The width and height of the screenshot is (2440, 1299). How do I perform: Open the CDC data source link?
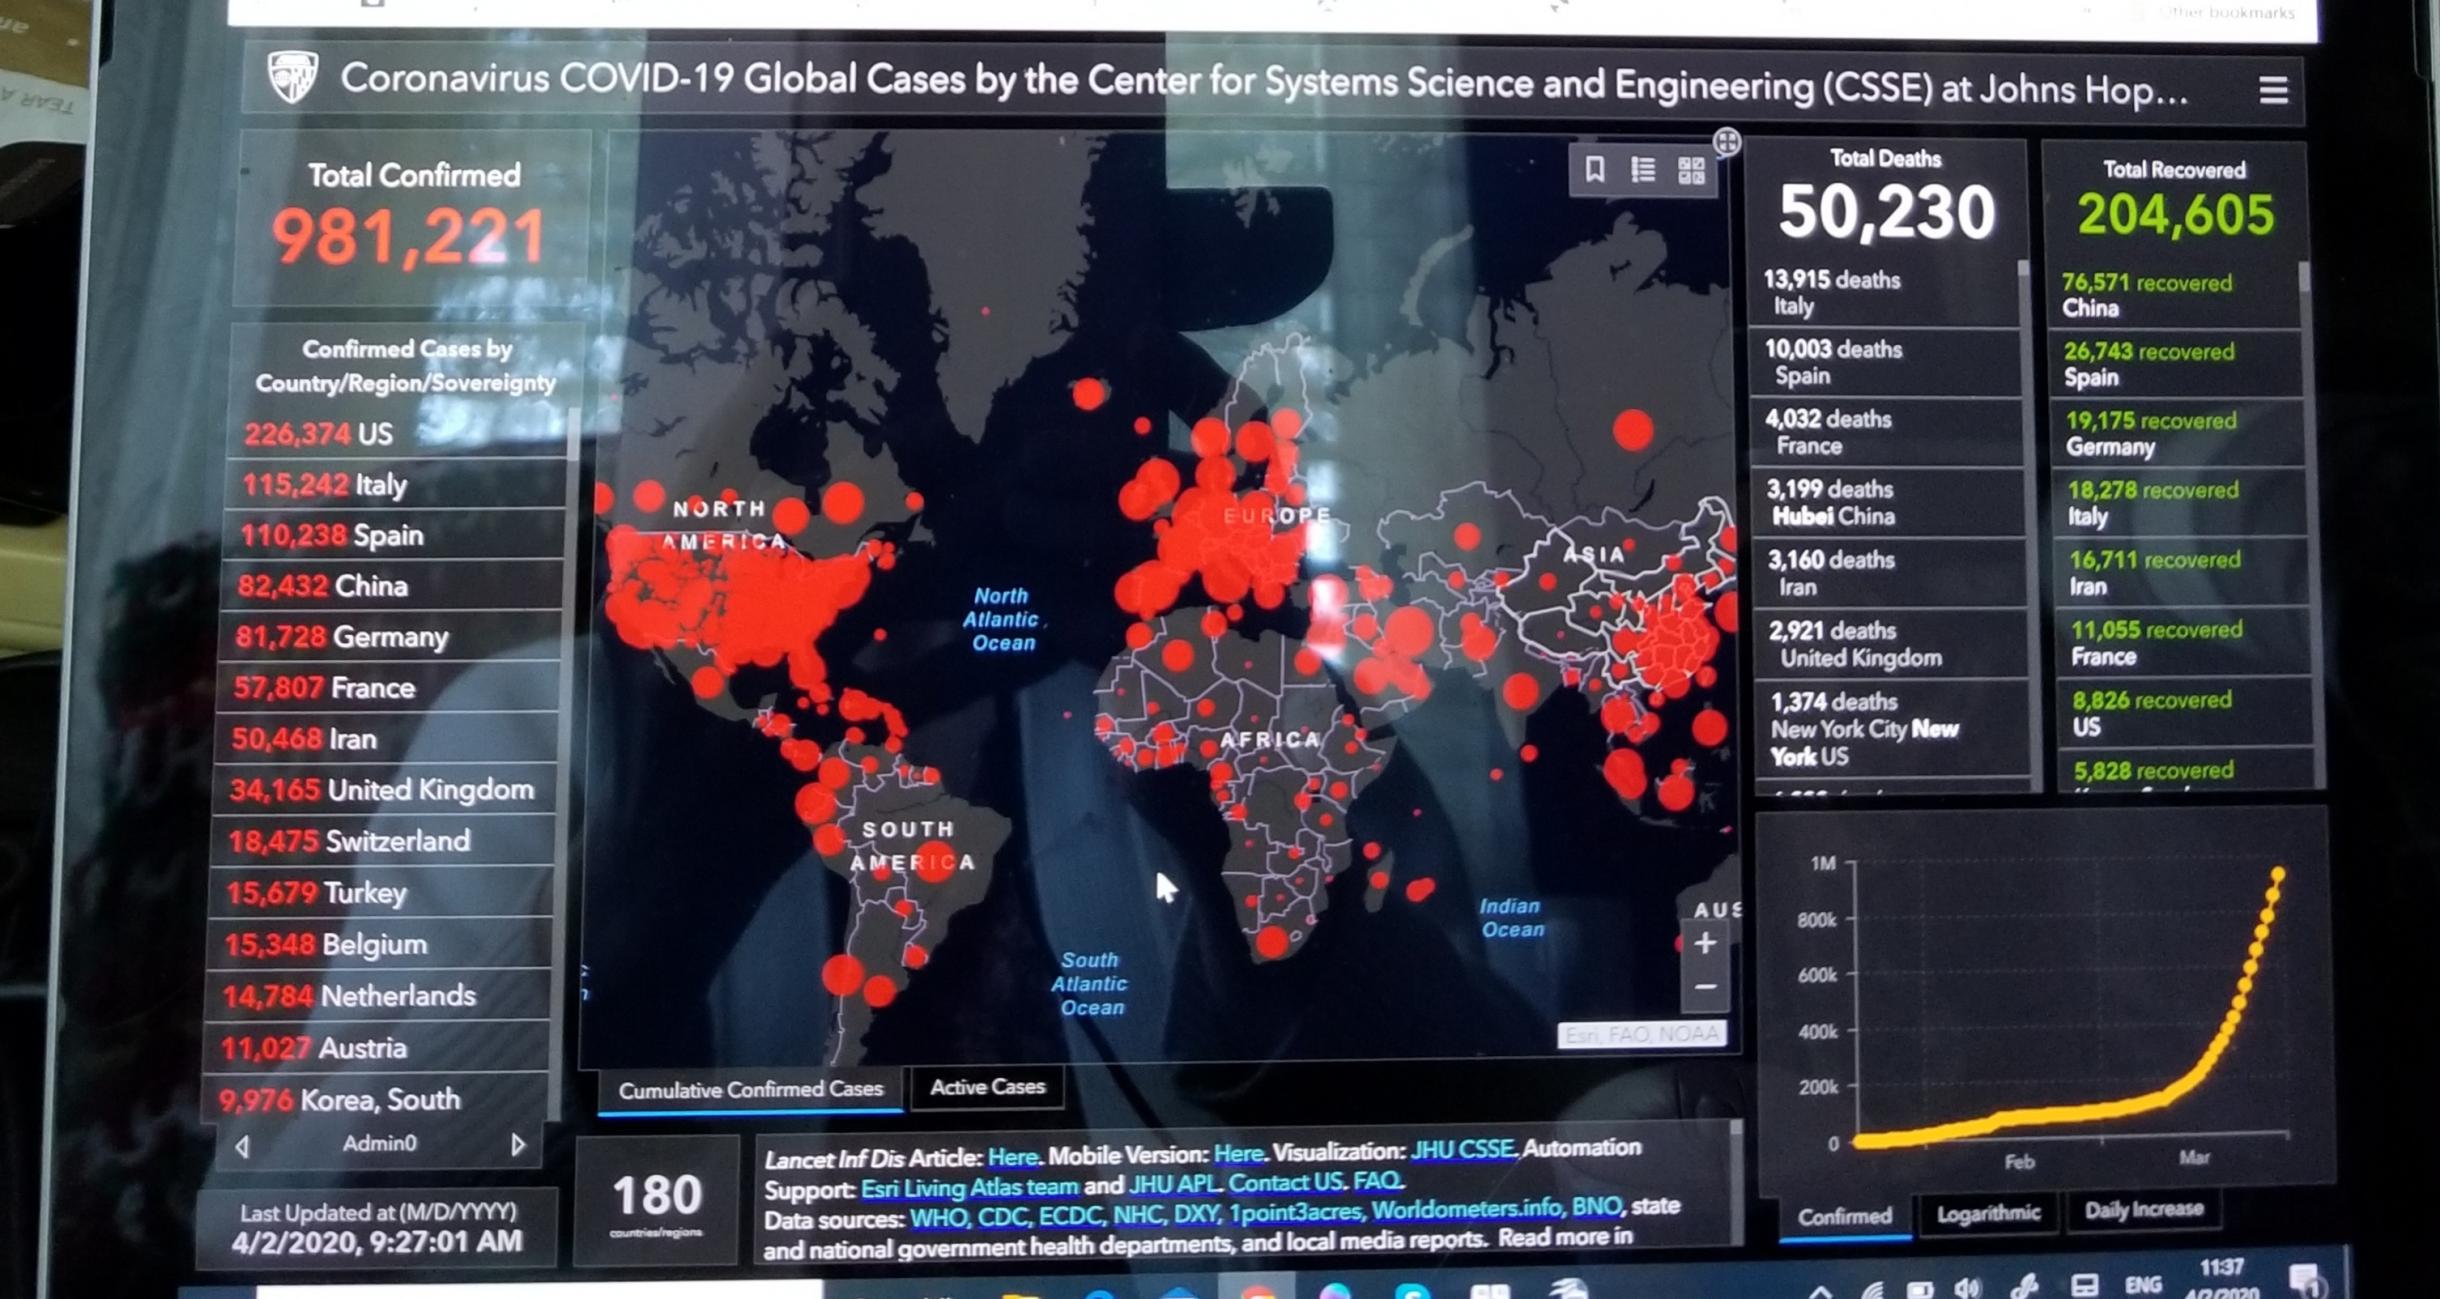[1003, 1218]
